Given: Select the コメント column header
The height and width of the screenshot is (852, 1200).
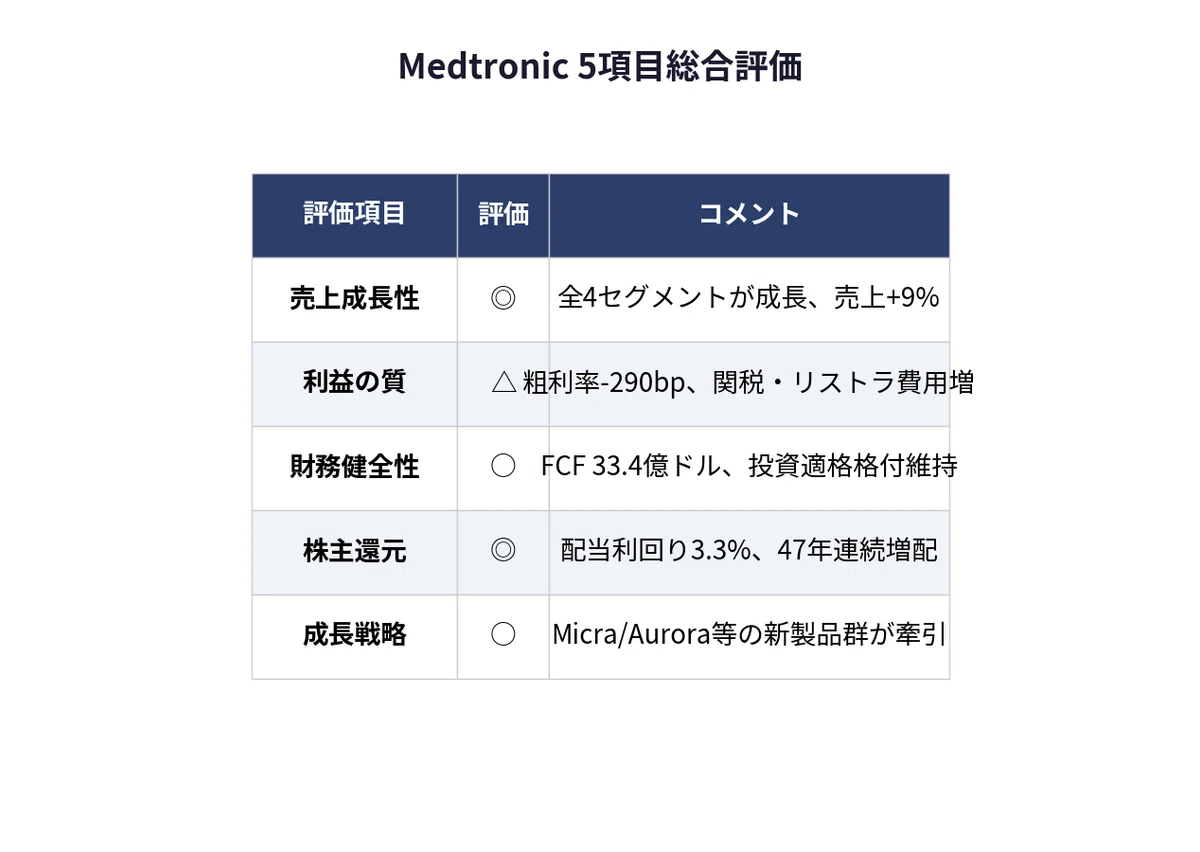Looking at the screenshot, I should 749,214.
